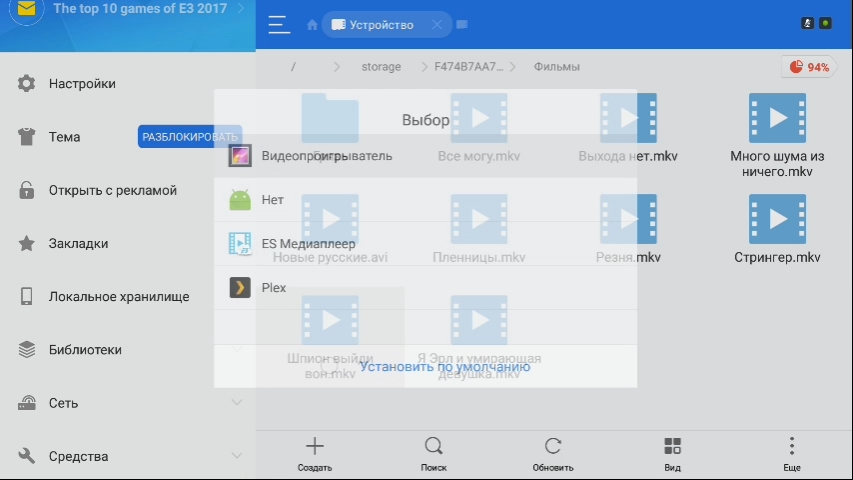The image size is (853, 480).
Task: Choose Видеопроигрыватель from the app list
Action: 326,156
